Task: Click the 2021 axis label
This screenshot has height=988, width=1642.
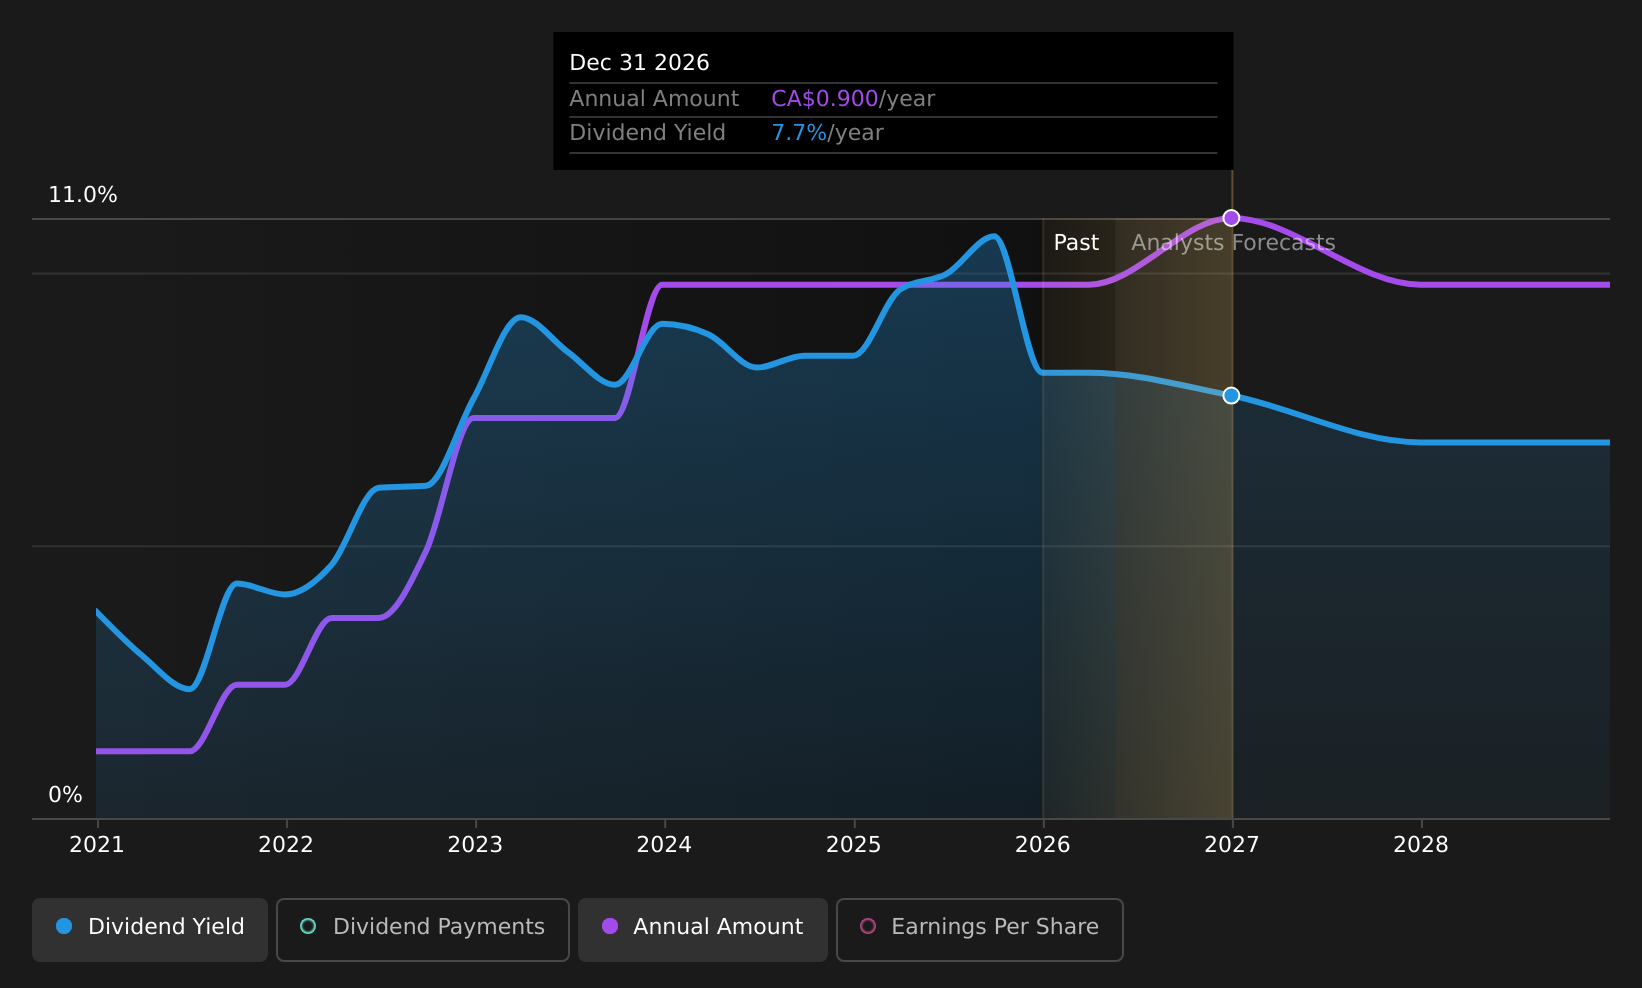Action: 97,845
